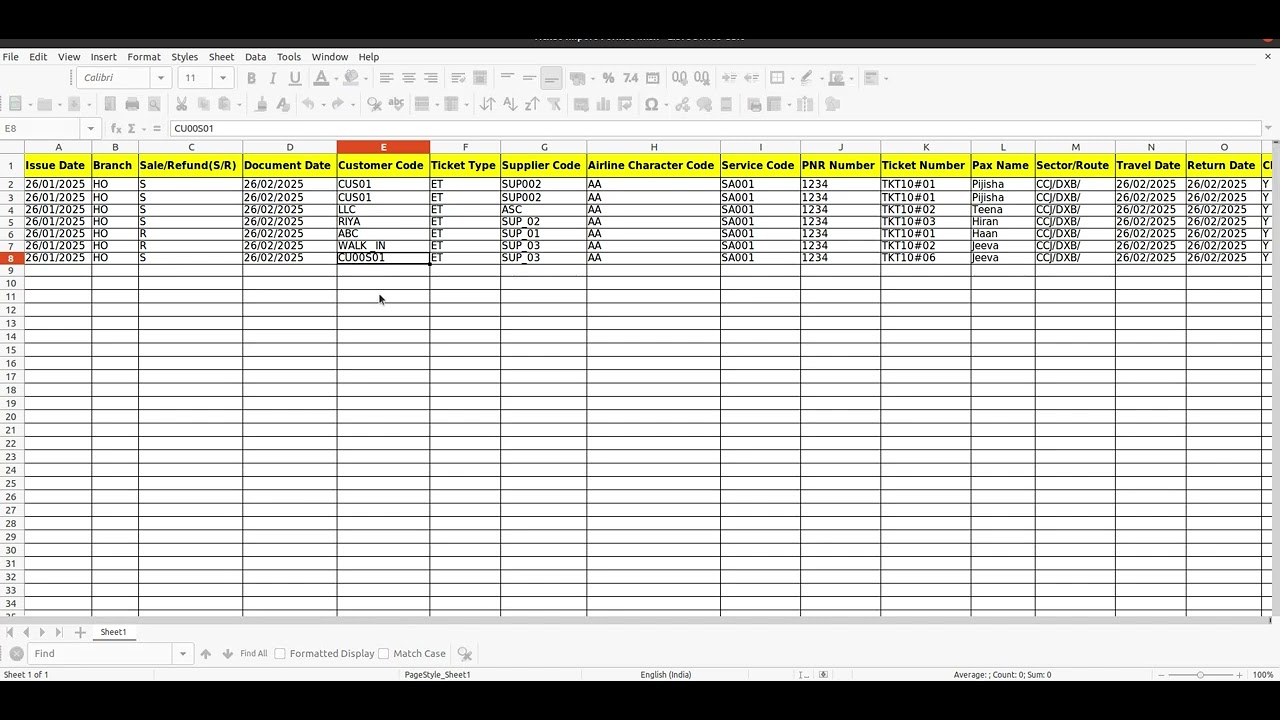1280x720 pixels.
Task: Insert special character omega
Action: tap(651, 104)
